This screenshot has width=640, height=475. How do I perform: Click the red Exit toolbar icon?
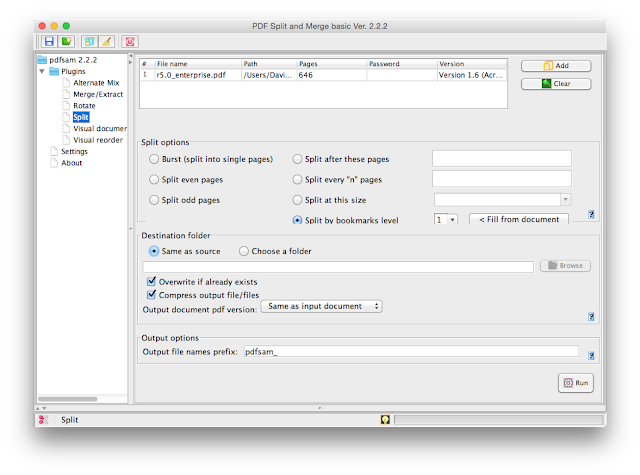coord(130,41)
